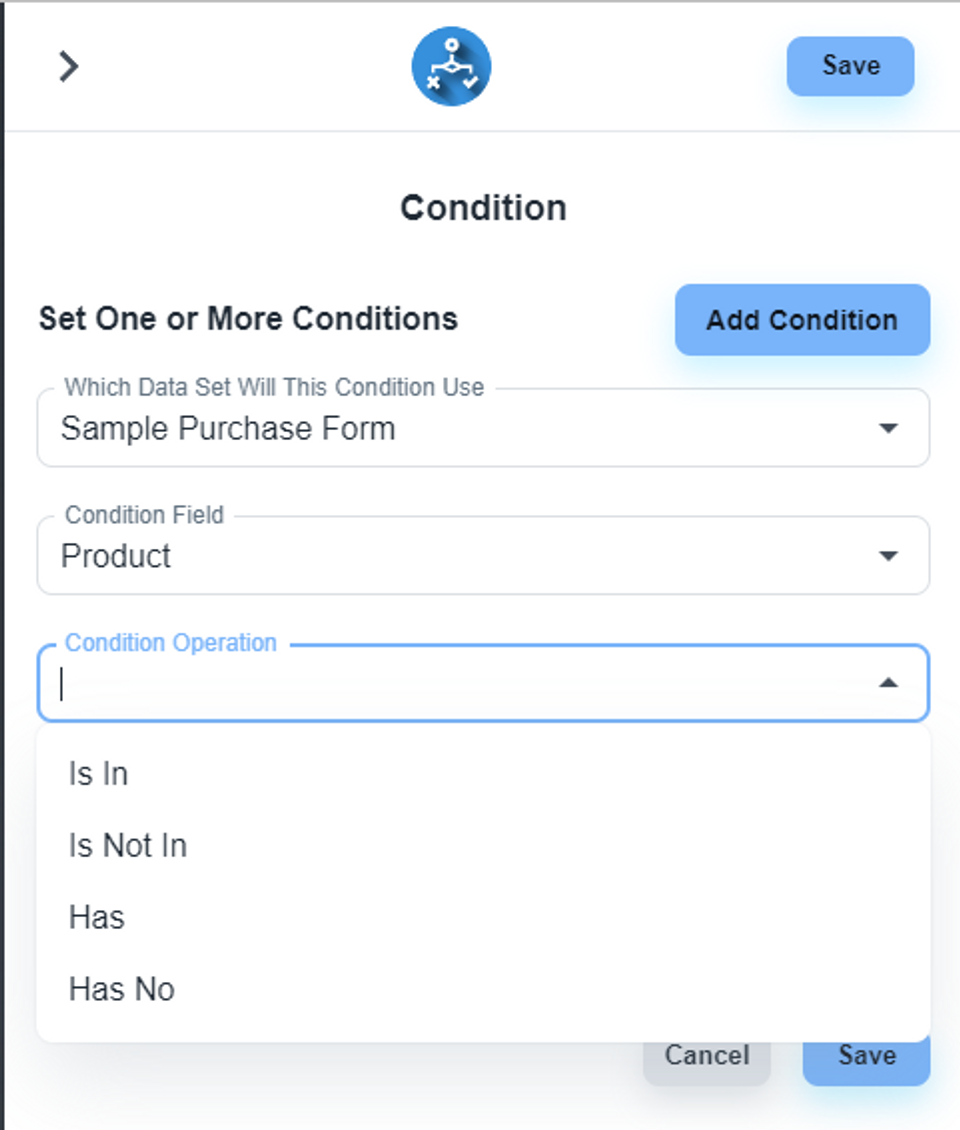
Task: Click the Condition heading title
Action: 483,208
